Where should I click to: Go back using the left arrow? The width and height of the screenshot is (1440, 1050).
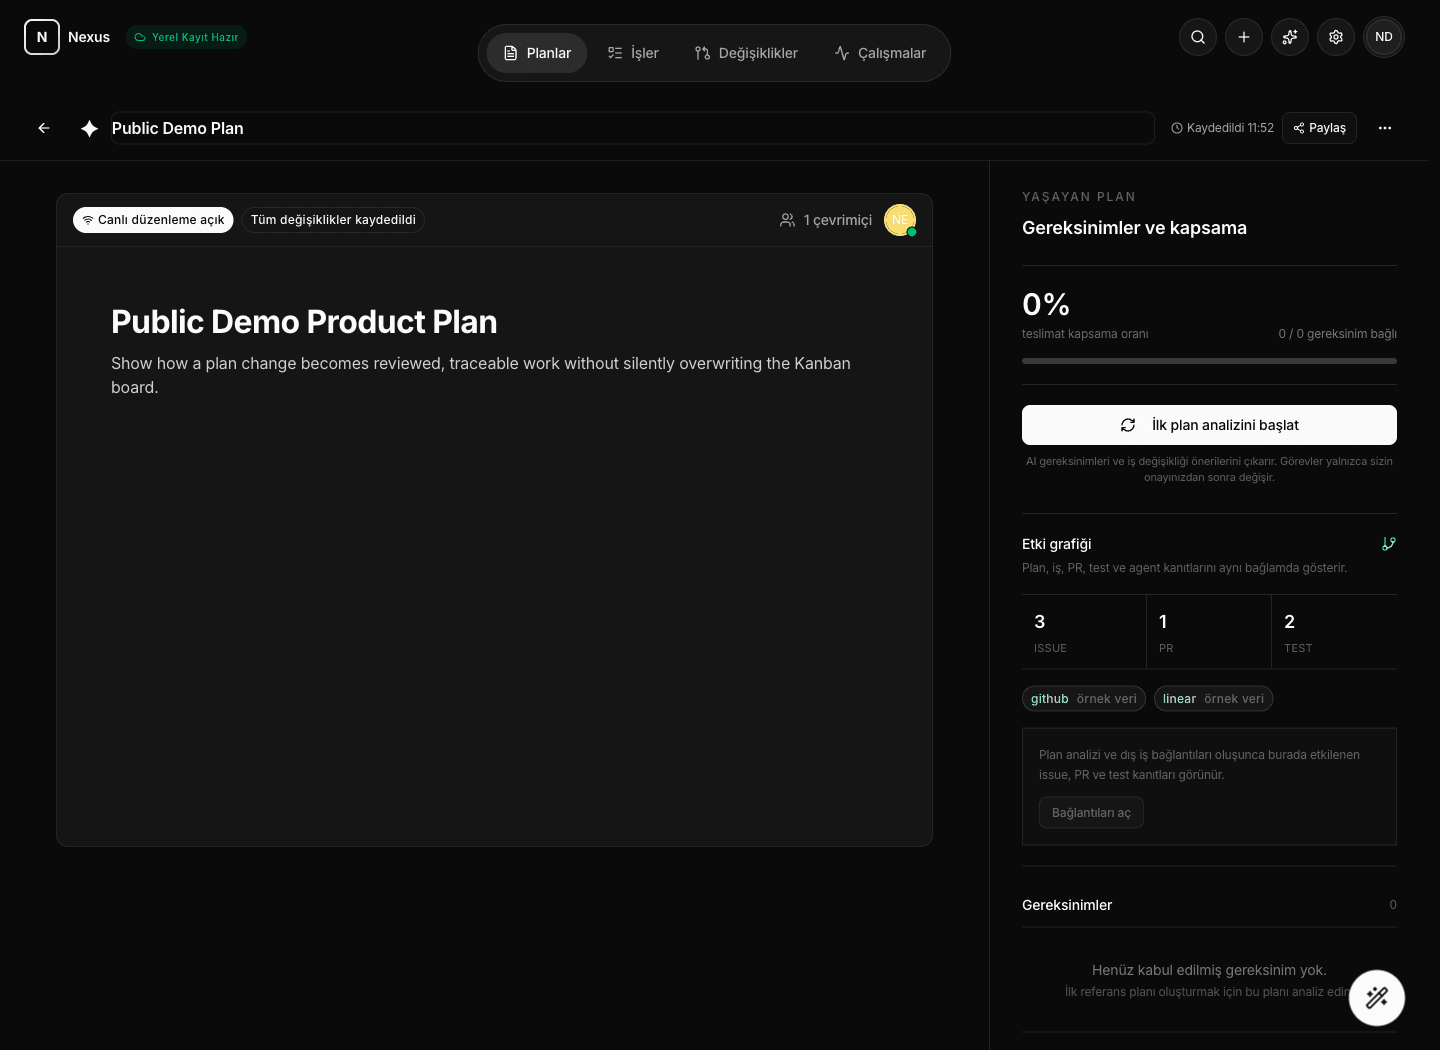coord(44,128)
